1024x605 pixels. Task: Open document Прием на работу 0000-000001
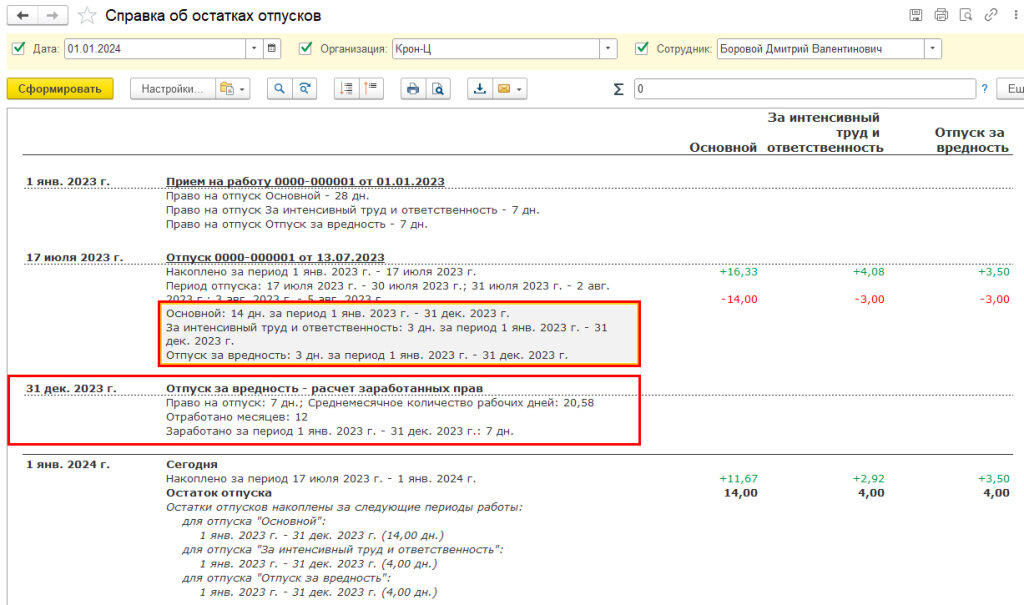[x=305, y=182]
